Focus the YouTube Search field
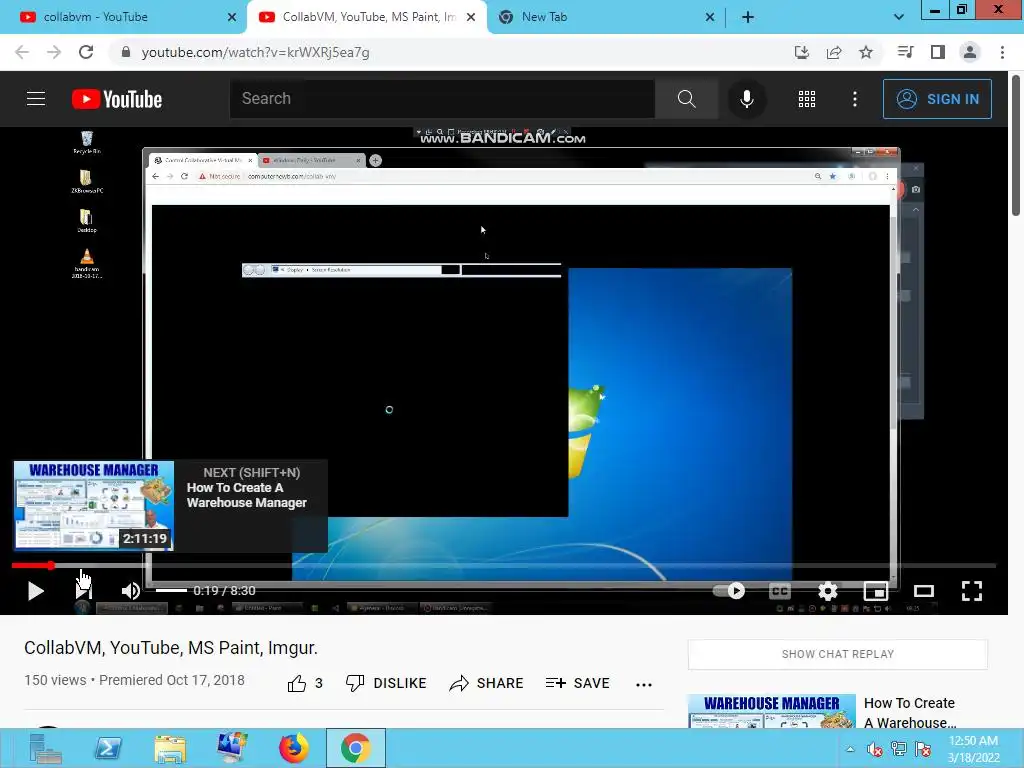Image resolution: width=1024 pixels, height=768 pixels. (x=442, y=99)
